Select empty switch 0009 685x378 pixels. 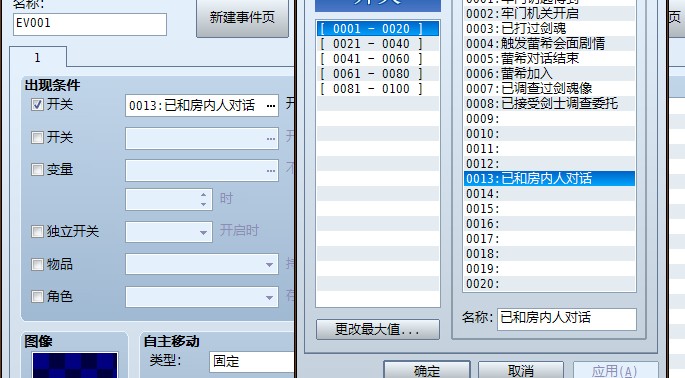coord(549,118)
